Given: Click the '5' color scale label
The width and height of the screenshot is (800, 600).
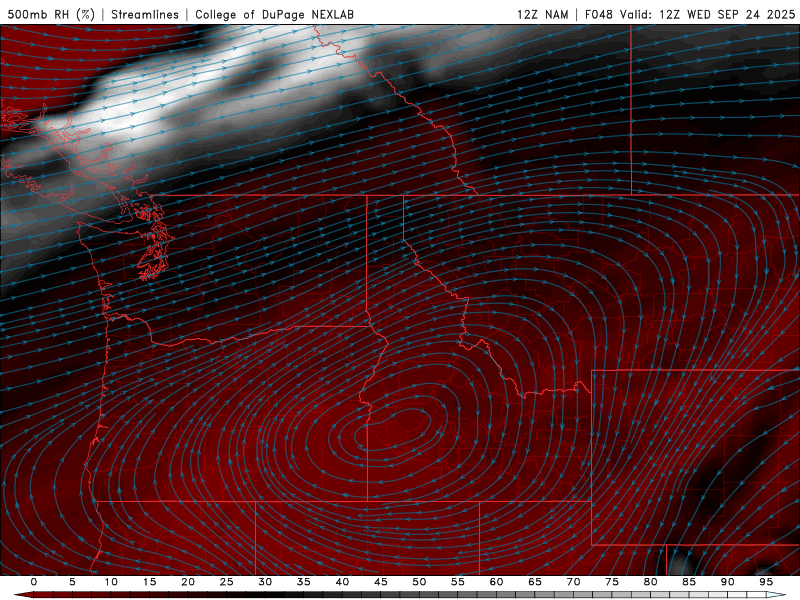Looking at the screenshot, I should (x=72, y=582).
